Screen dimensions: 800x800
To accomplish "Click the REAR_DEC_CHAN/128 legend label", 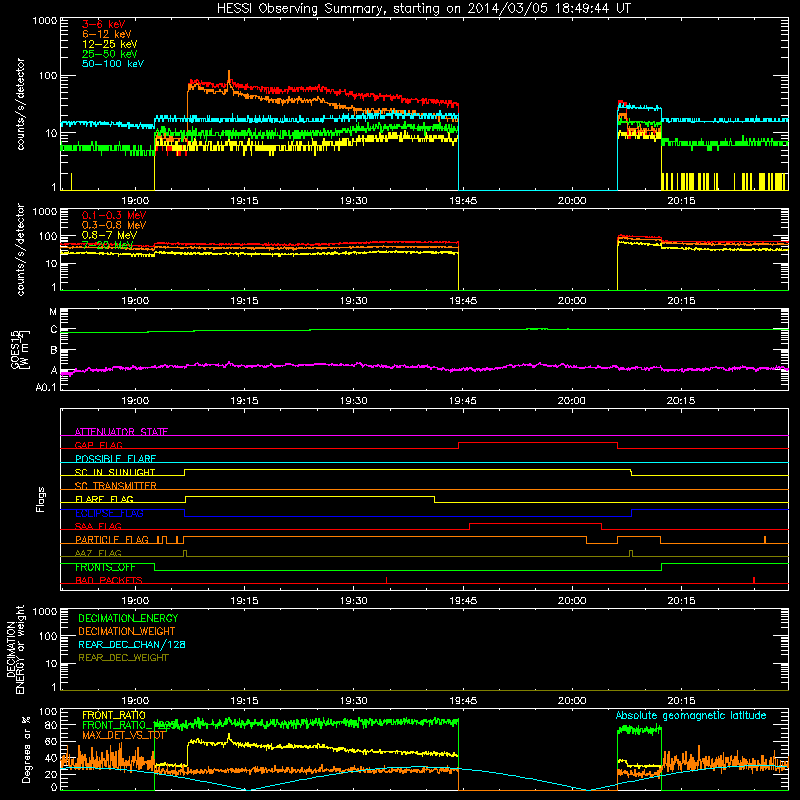I will click(x=132, y=644).
